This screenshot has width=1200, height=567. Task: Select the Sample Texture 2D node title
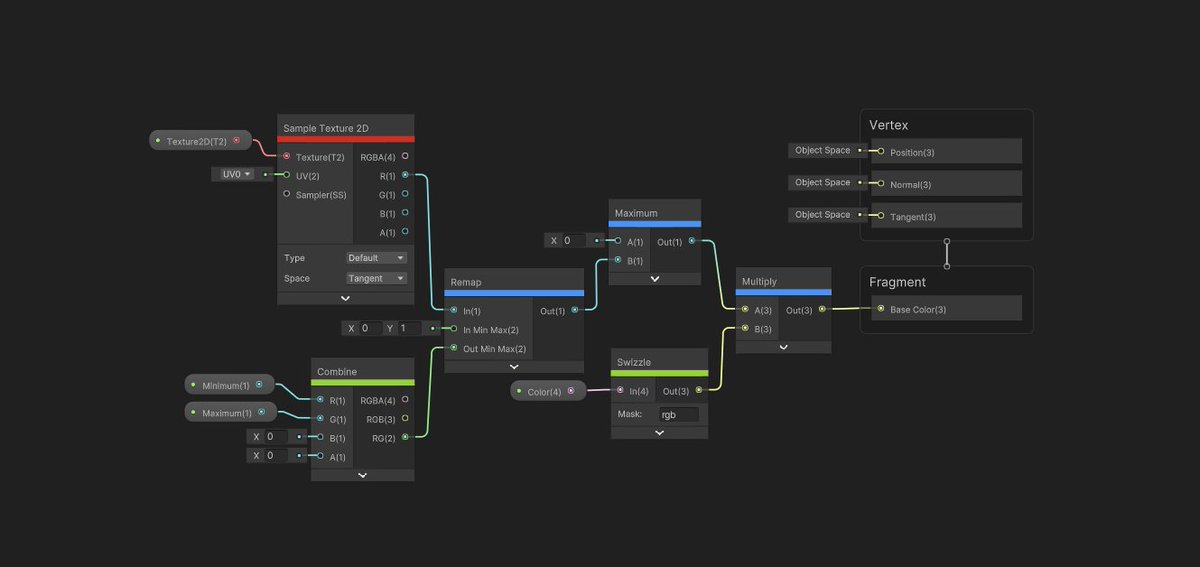pyautogui.click(x=326, y=128)
